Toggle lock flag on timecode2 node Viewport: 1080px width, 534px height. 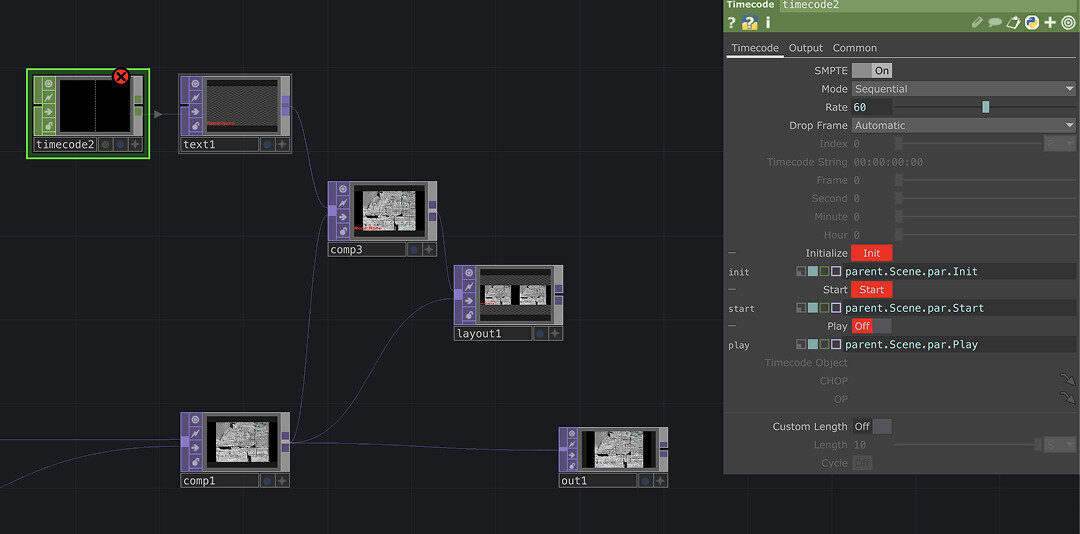pos(49,125)
